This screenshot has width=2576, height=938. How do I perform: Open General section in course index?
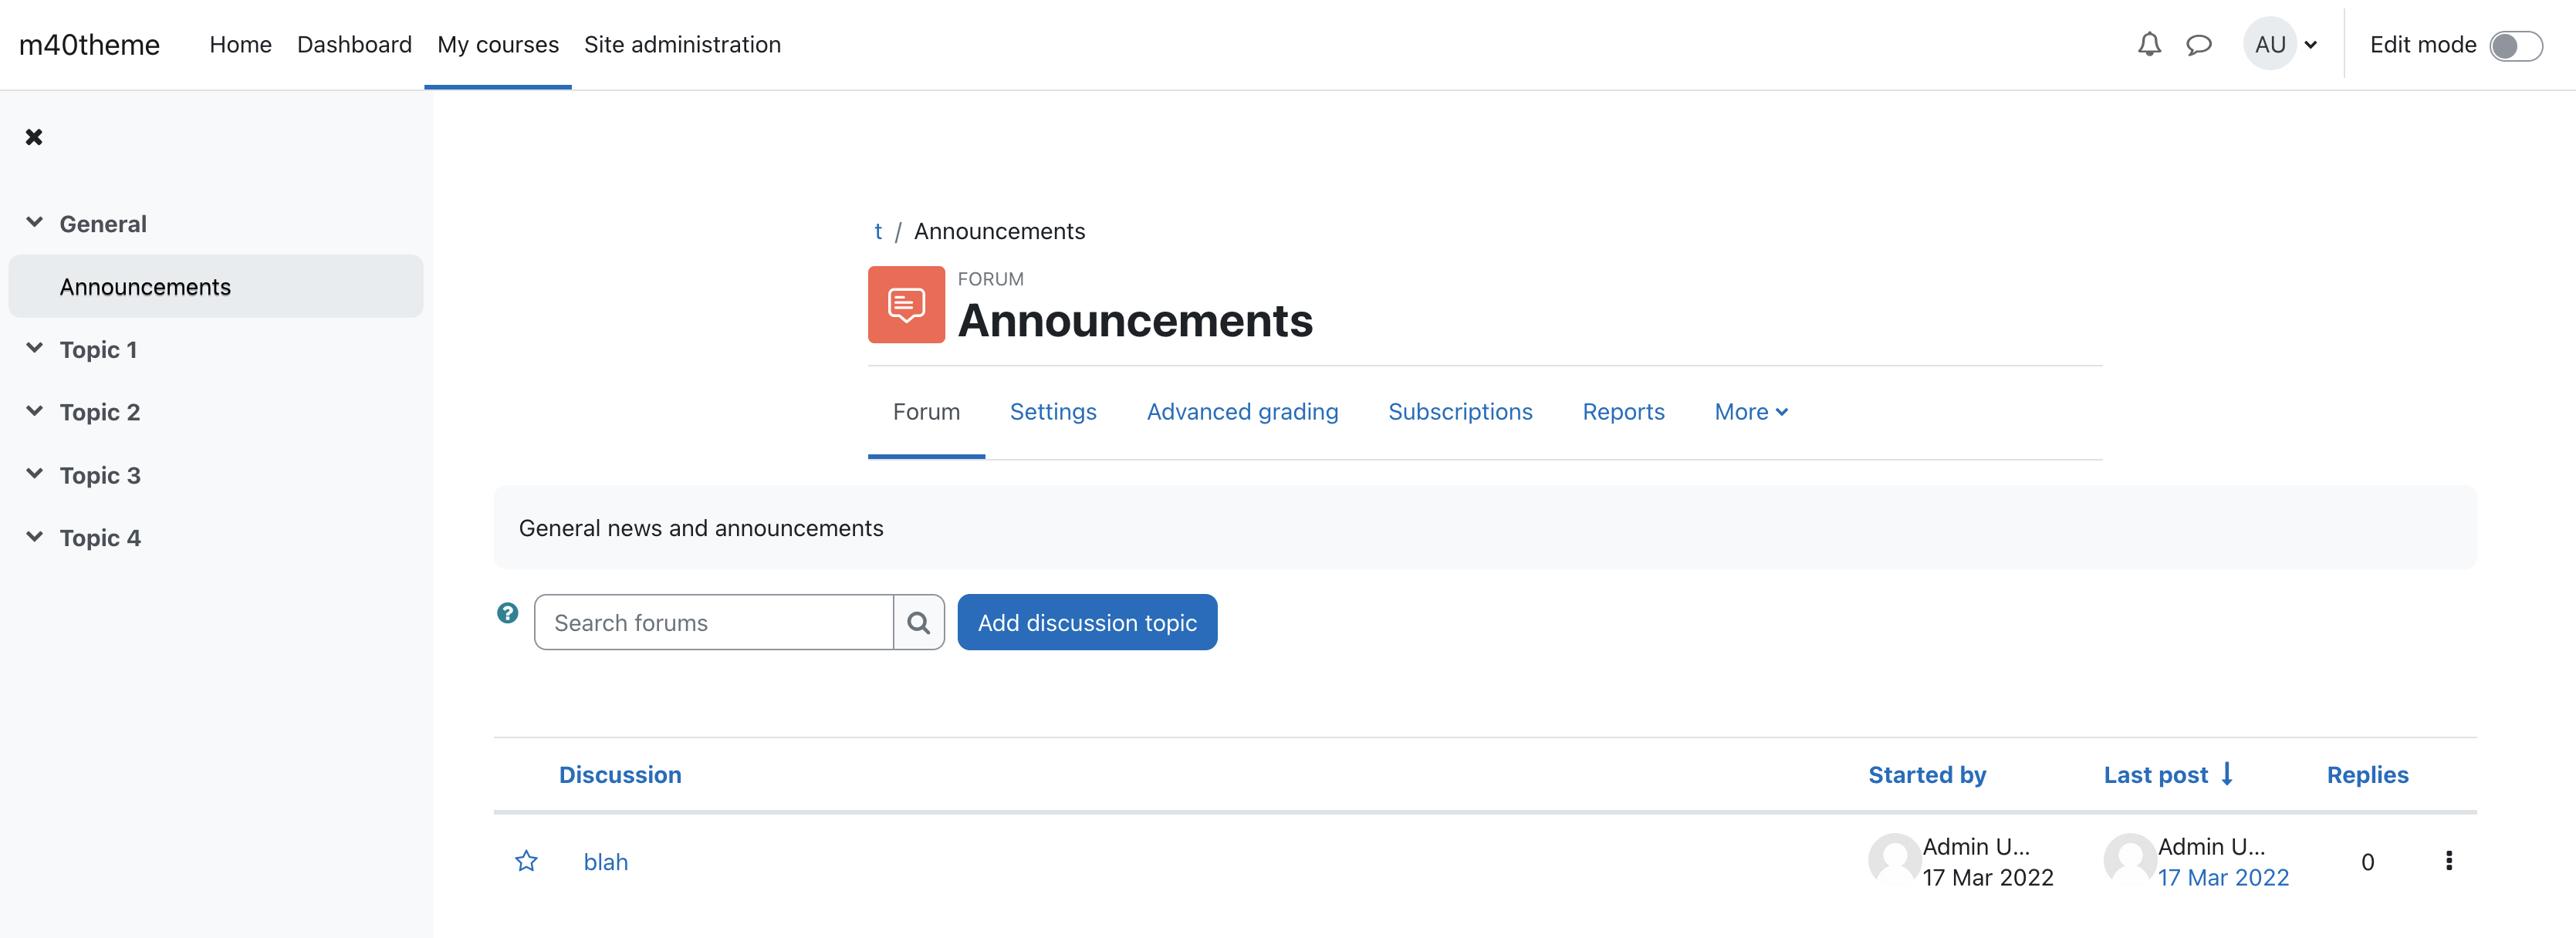(x=103, y=223)
